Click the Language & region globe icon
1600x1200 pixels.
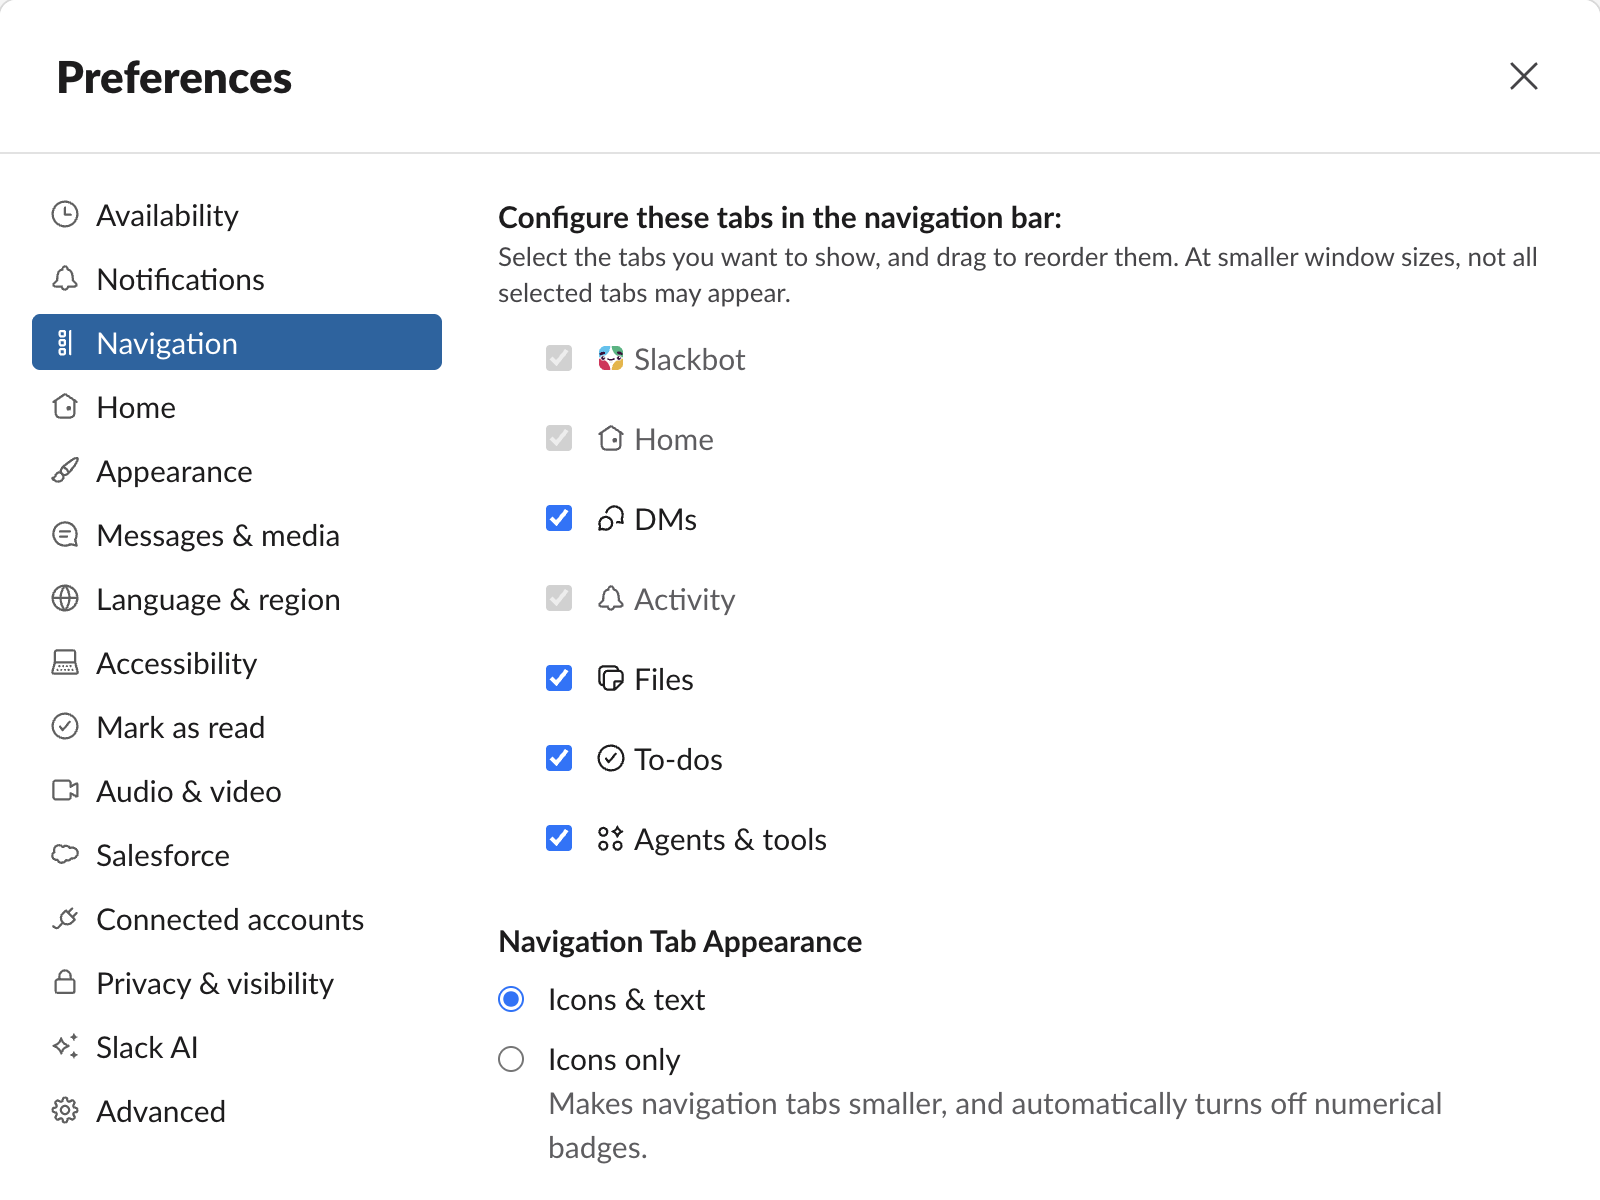pyautogui.click(x=65, y=599)
